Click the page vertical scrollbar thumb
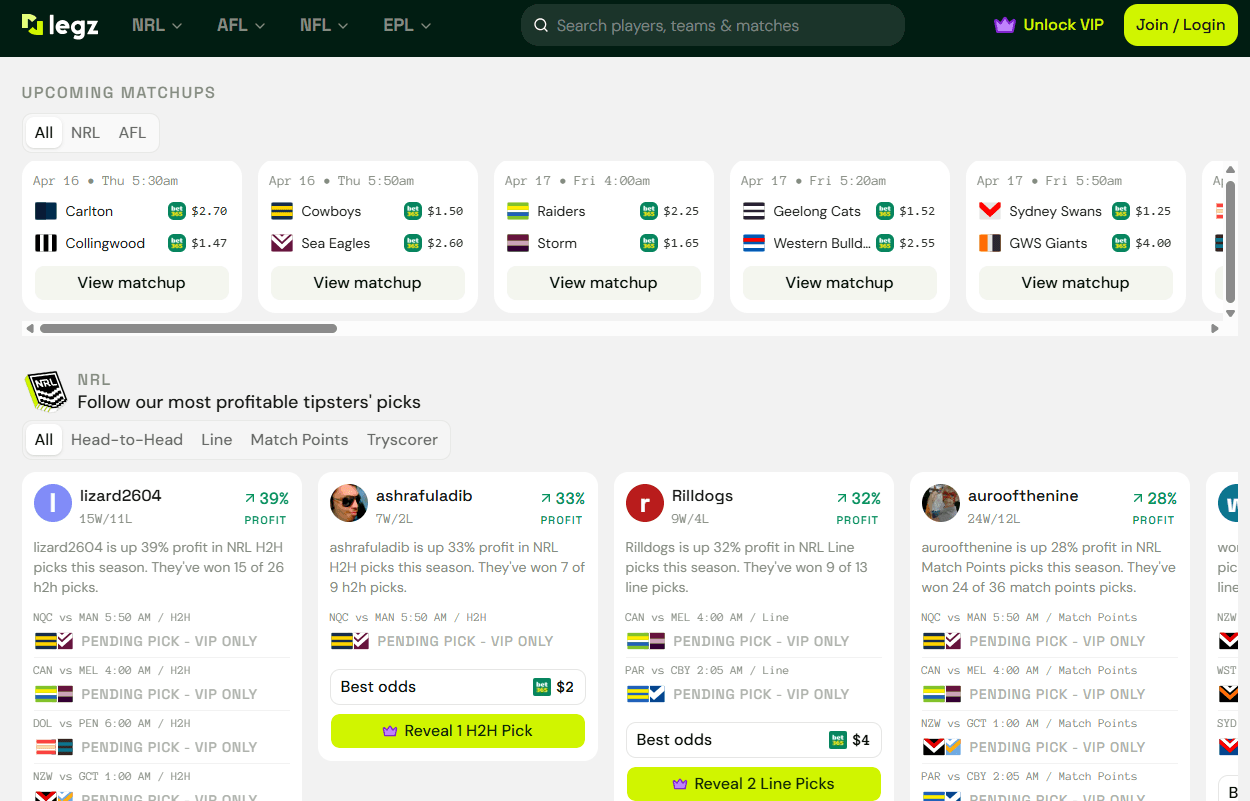 [x=1231, y=241]
